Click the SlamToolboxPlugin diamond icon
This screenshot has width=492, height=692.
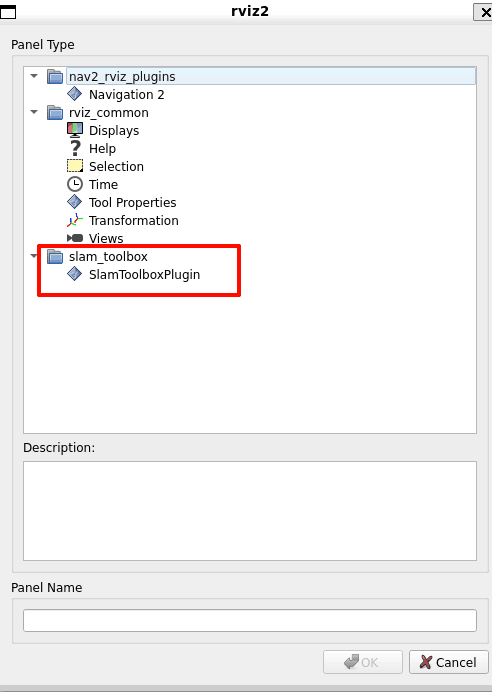tap(75, 274)
